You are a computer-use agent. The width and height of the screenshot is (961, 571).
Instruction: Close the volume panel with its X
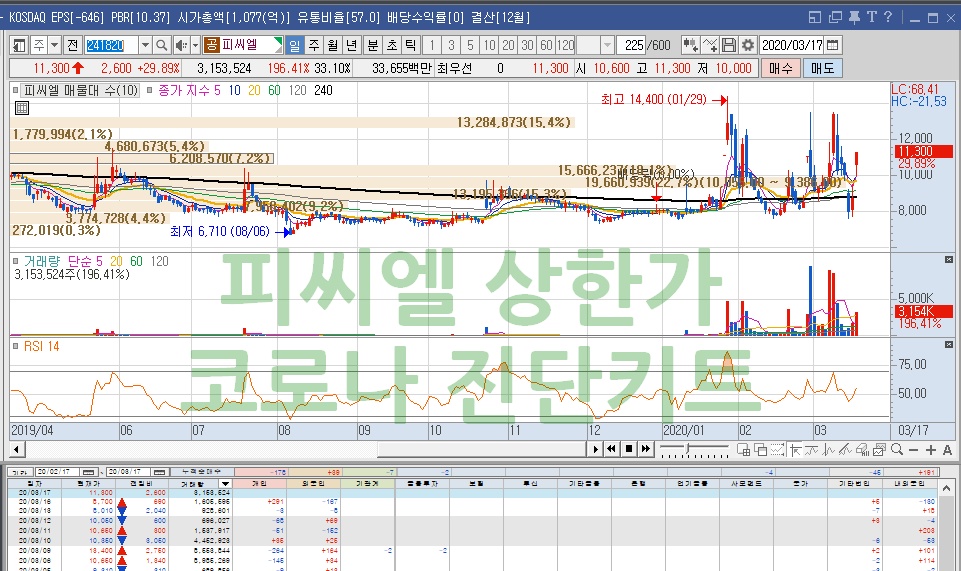pyautogui.click(x=949, y=260)
